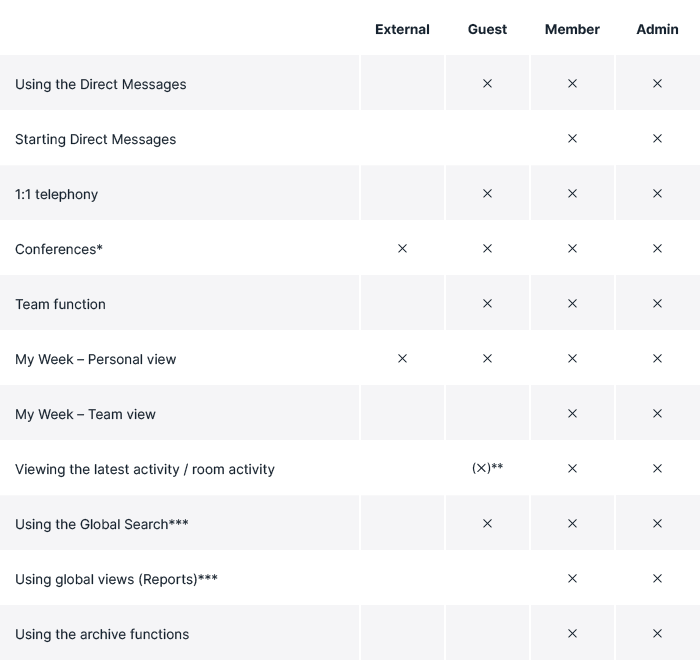700x660 pixels.
Task: Select the 'Using the Direct Messages' row label
Action: 100,84
